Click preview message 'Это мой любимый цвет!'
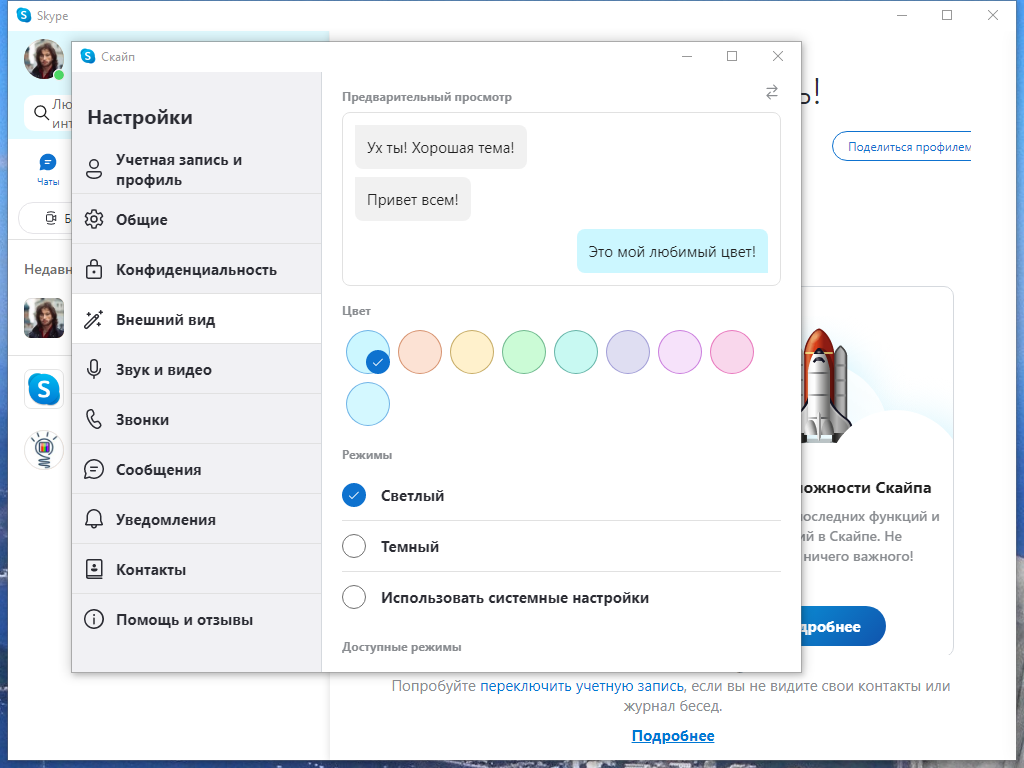This screenshot has height=768, width=1024. [672, 251]
